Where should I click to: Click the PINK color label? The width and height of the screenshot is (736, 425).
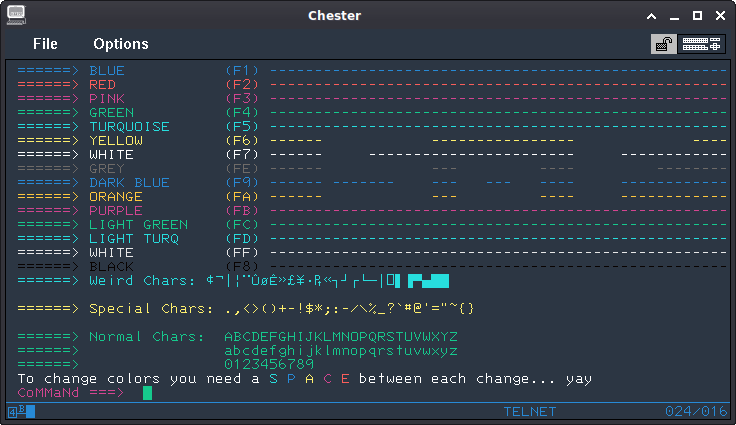tap(107, 99)
